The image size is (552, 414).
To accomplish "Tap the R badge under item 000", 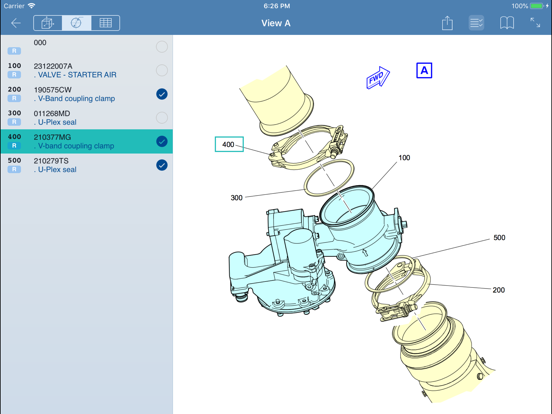I will [x=14, y=51].
